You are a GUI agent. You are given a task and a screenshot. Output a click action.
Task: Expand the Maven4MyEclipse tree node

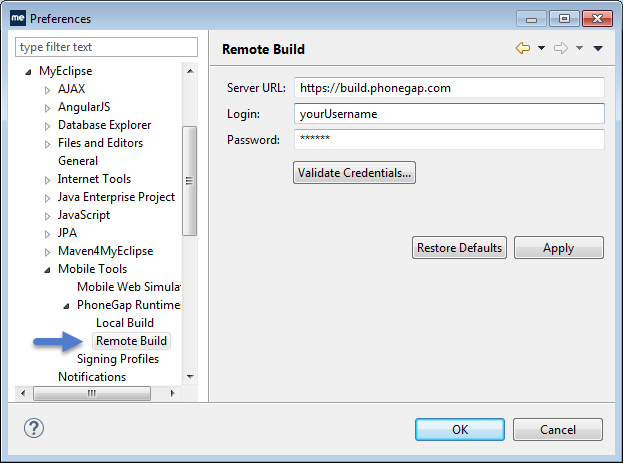tap(47, 252)
